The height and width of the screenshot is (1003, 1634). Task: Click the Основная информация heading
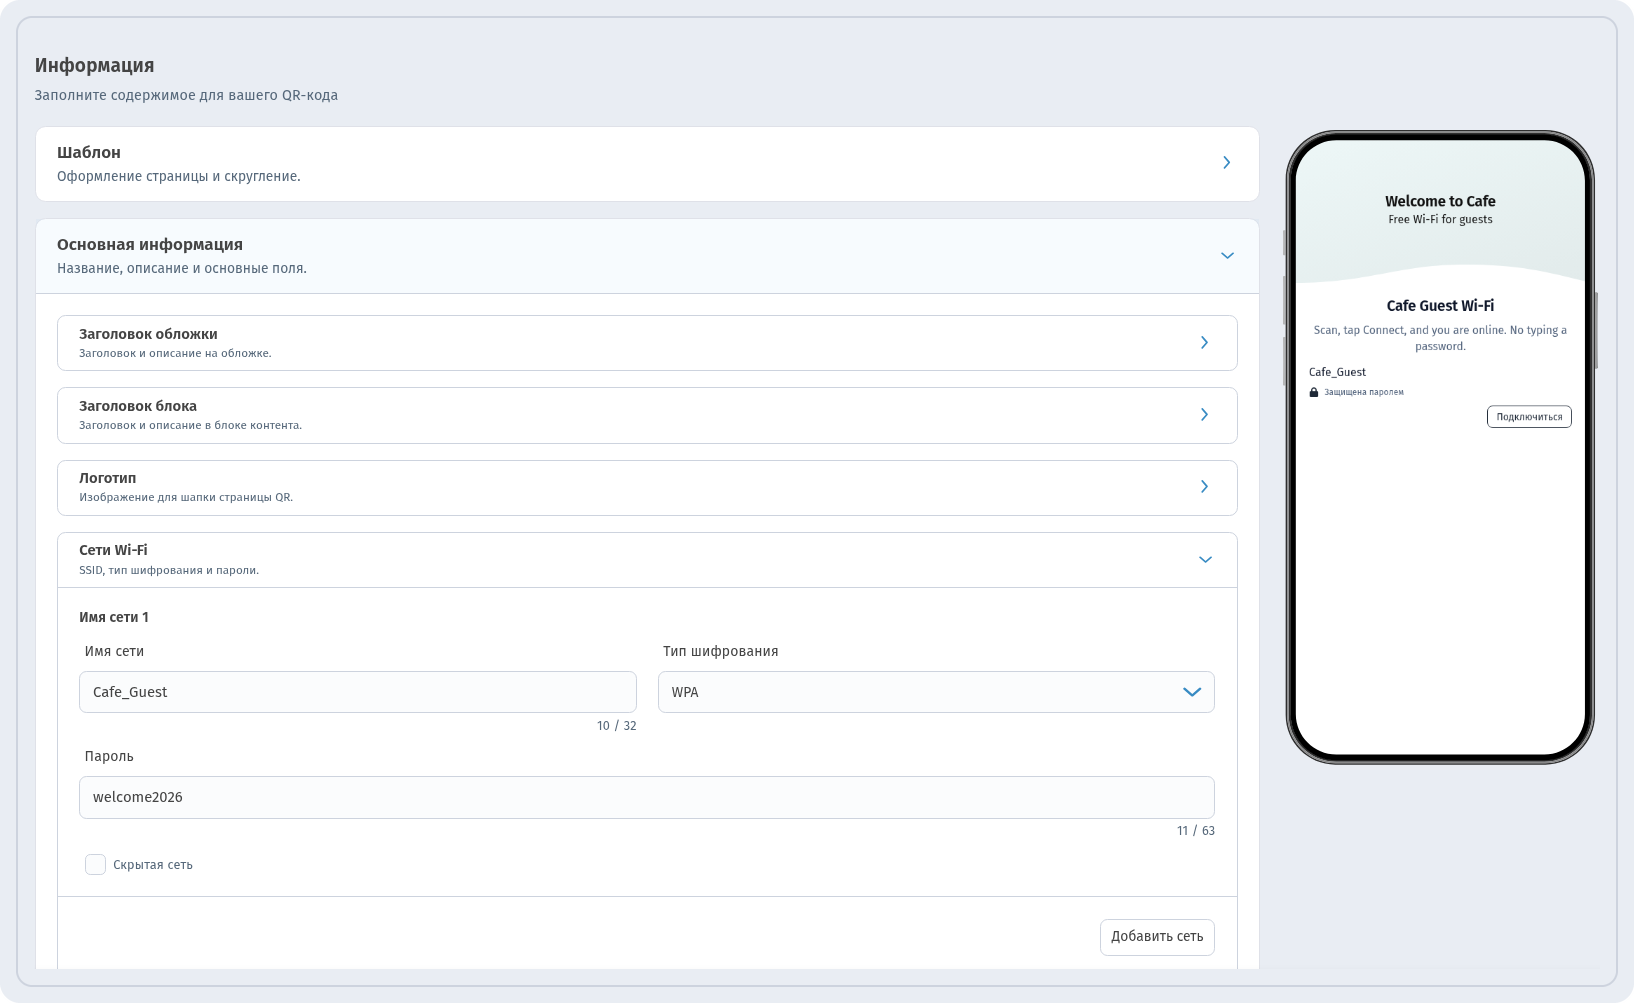pyautogui.click(x=150, y=245)
